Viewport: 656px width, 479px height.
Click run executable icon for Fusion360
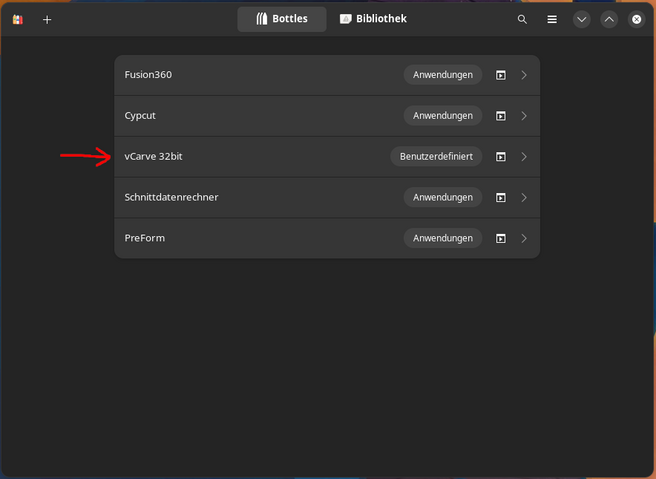point(501,75)
